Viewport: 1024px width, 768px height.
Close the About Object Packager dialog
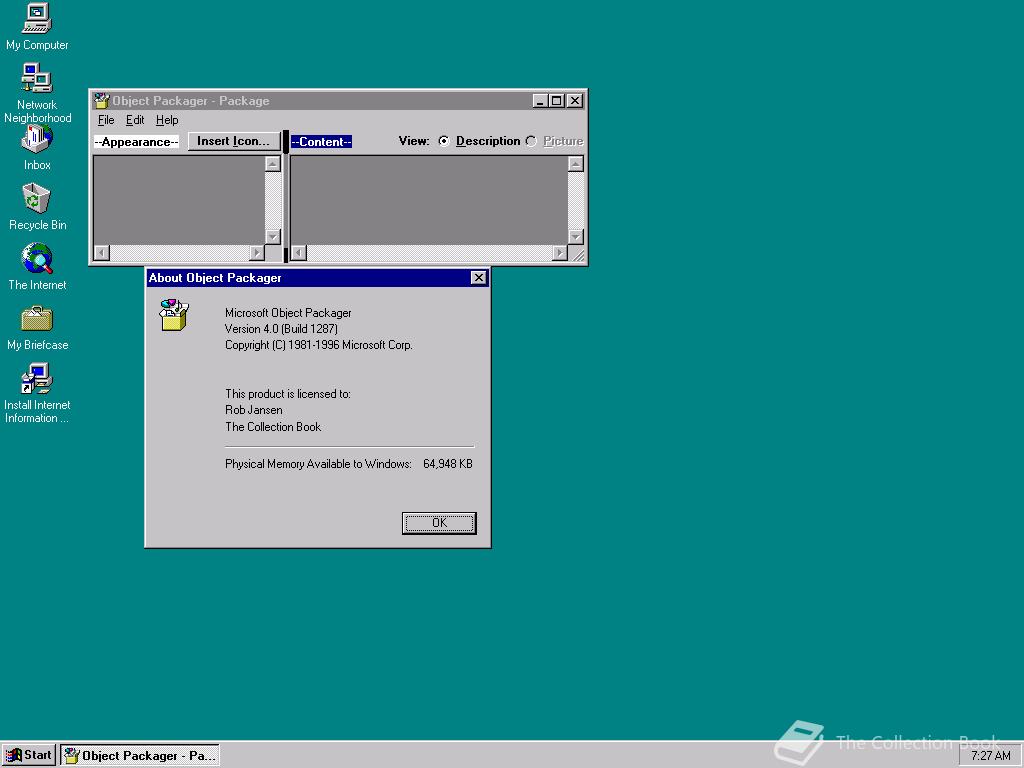pos(479,278)
